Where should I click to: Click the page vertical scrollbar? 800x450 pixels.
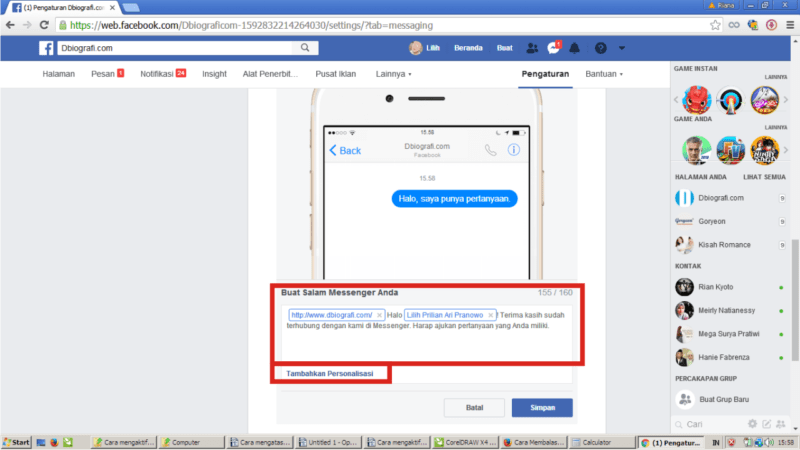coord(795,299)
